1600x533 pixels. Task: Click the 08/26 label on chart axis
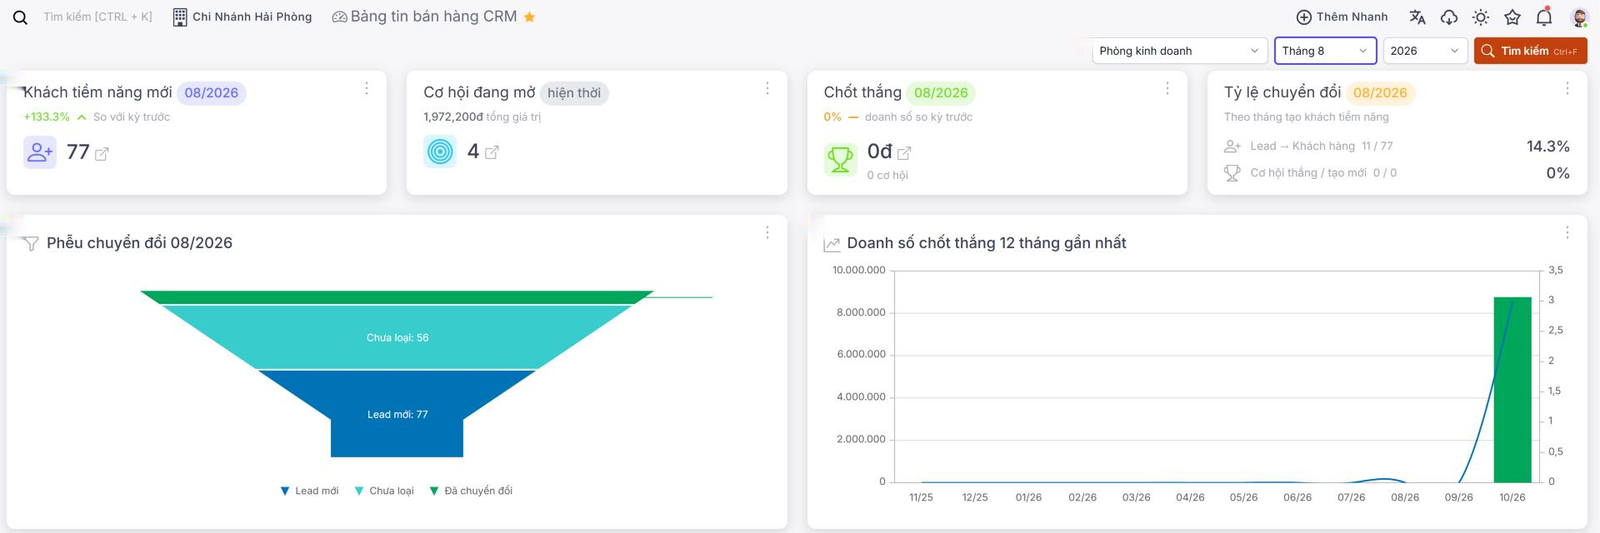pos(1404,497)
